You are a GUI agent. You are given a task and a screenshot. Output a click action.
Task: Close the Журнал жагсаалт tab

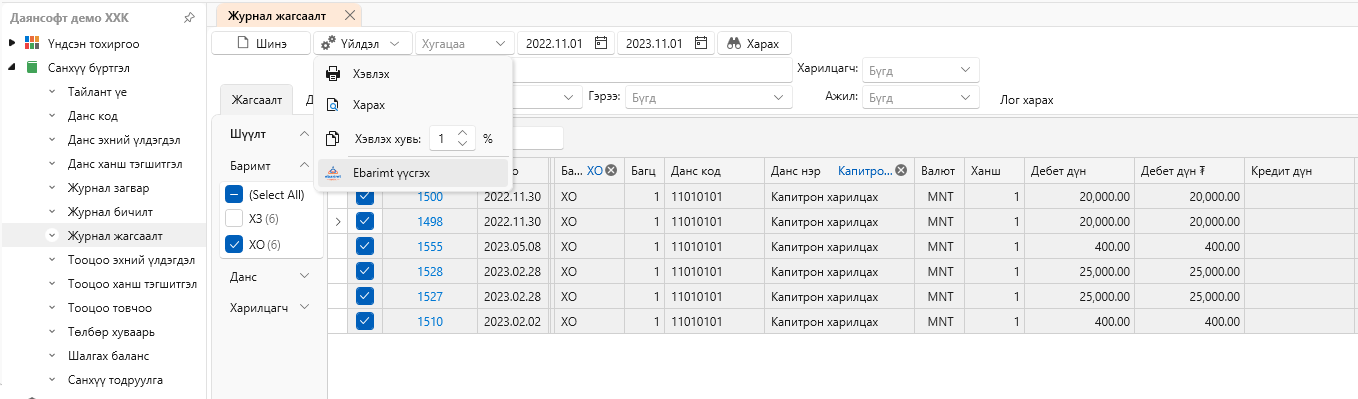click(349, 15)
